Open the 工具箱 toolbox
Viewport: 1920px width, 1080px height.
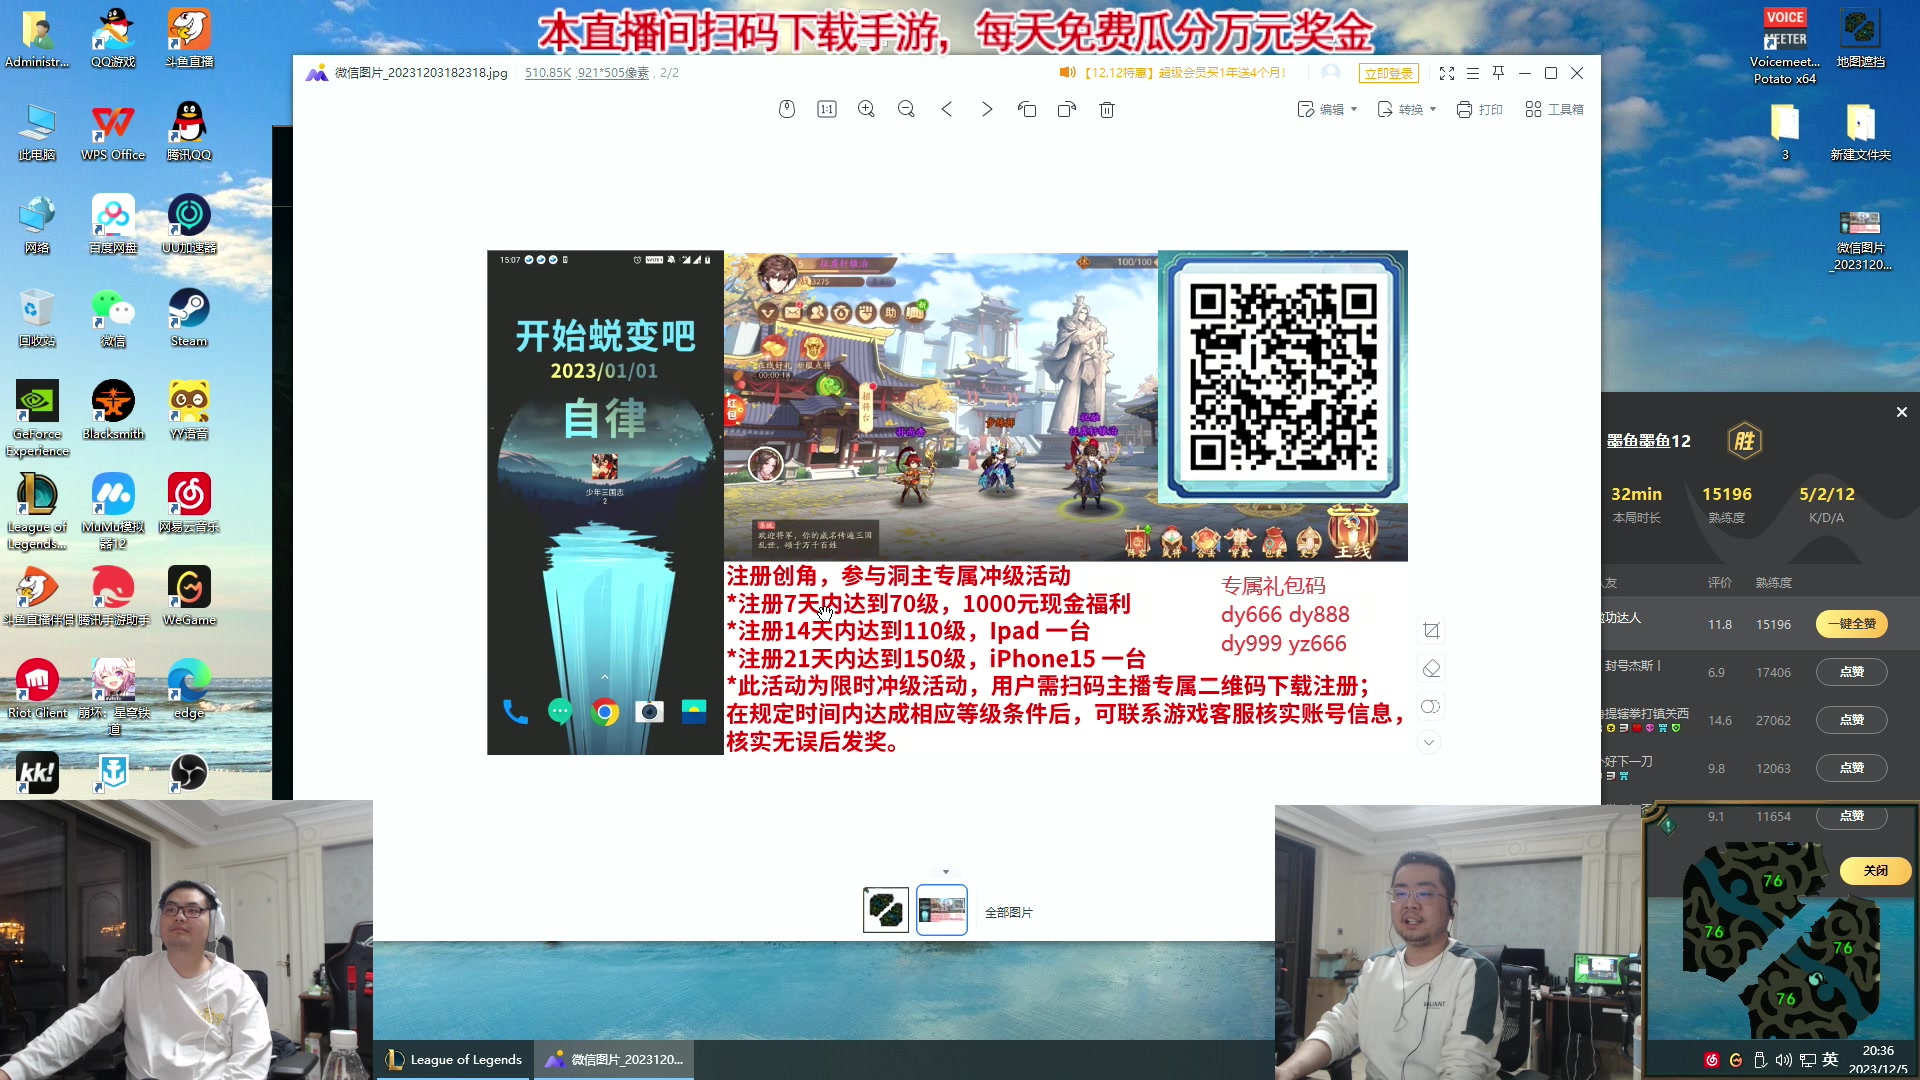pyautogui.click(x=1554, y=109)
